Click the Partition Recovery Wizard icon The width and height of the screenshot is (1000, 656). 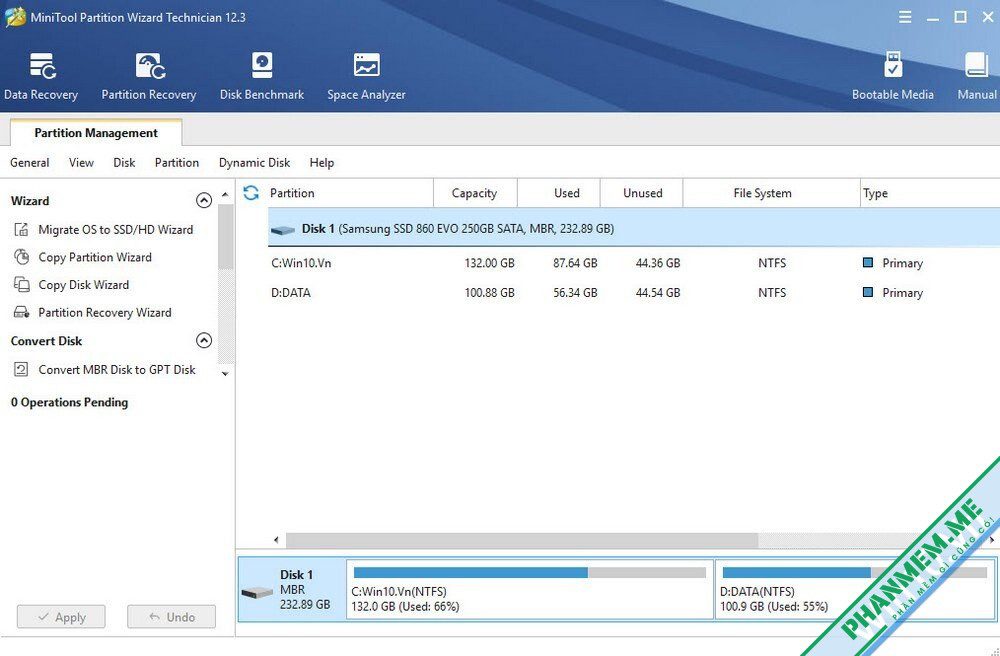pyautogui.click(x=22, y=312)
